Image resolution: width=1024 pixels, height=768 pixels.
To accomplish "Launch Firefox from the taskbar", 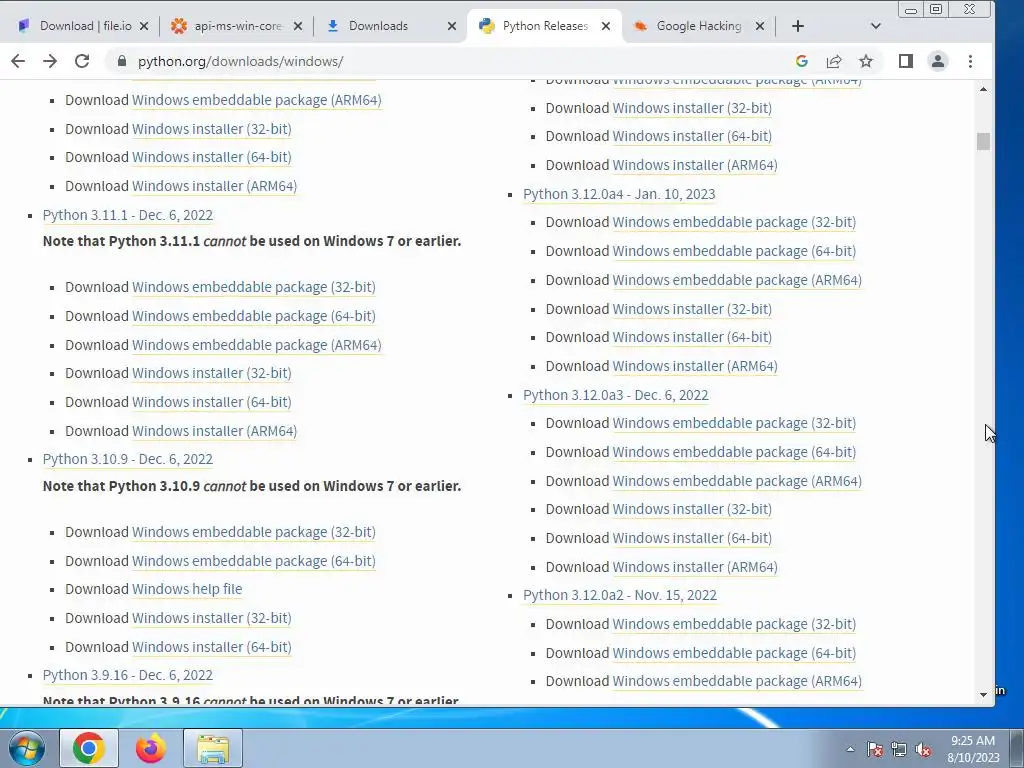I will coord(151,748).
